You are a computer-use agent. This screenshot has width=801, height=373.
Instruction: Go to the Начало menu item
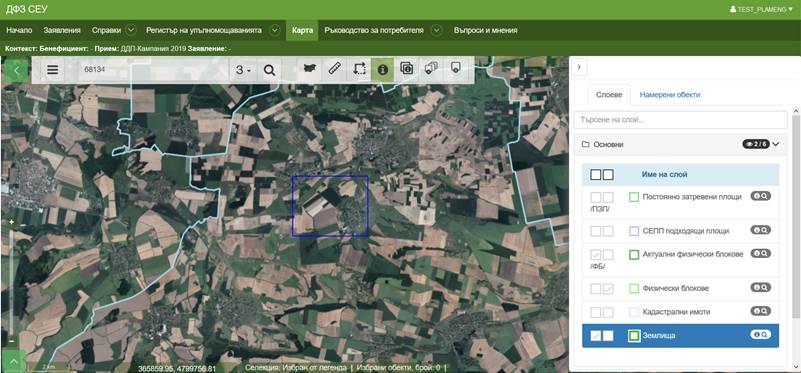(19, 30)
